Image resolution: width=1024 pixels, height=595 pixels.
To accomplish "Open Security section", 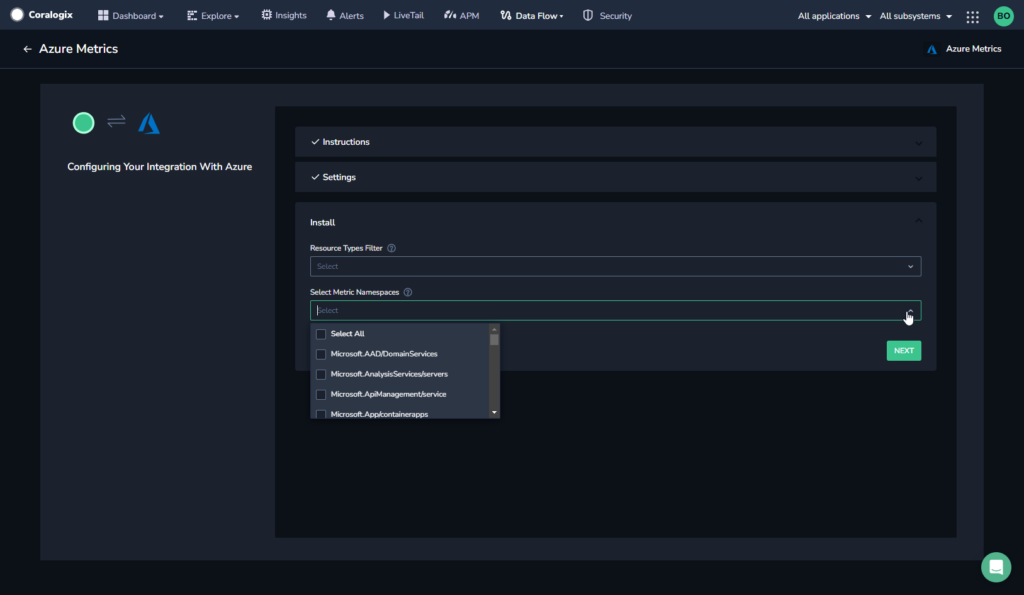I will click(x=607, y=16).
